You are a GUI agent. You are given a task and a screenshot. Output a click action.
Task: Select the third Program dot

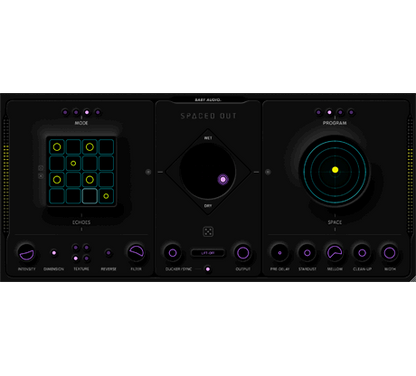coord(340,112)
